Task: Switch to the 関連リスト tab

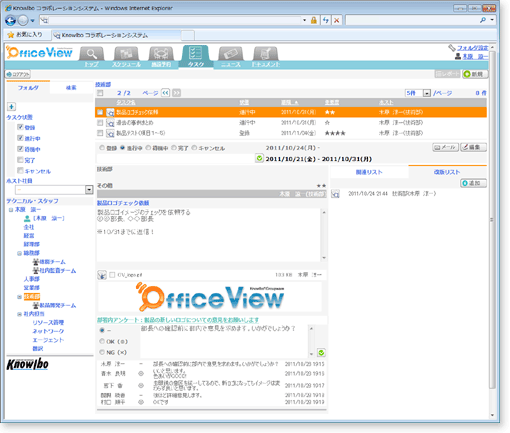Action: point(369,172)
